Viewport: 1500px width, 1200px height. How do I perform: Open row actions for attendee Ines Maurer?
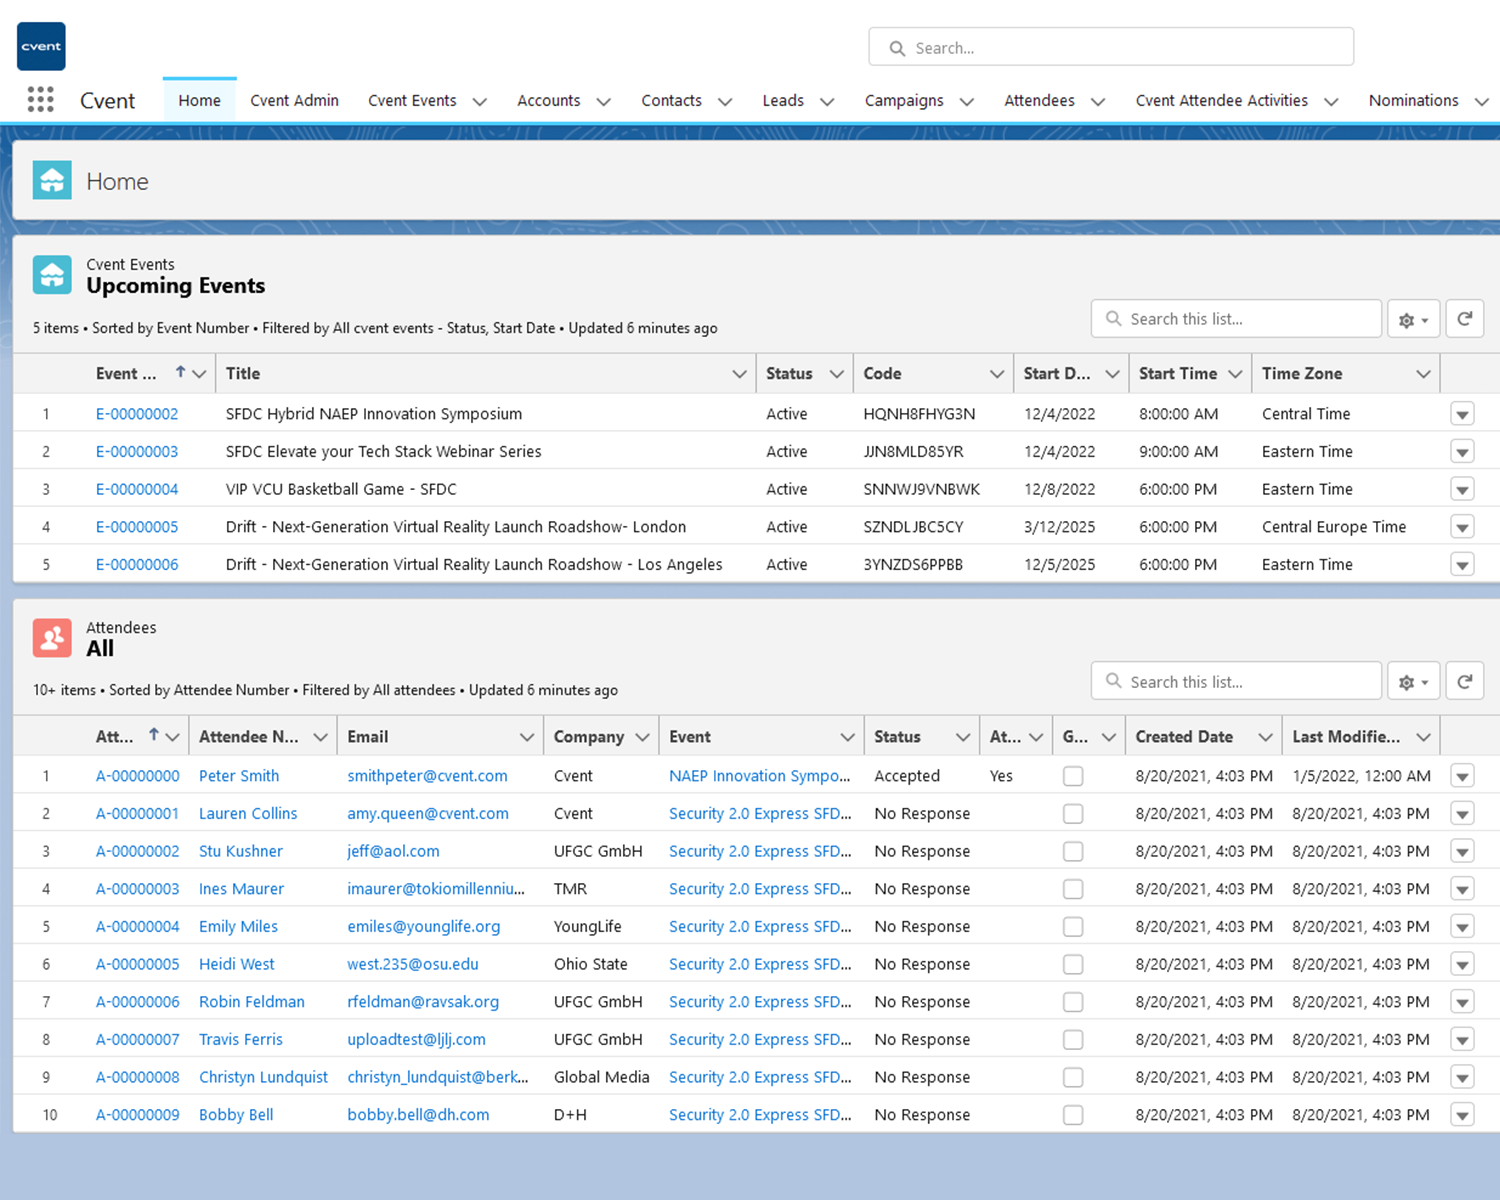(1462, 889)
